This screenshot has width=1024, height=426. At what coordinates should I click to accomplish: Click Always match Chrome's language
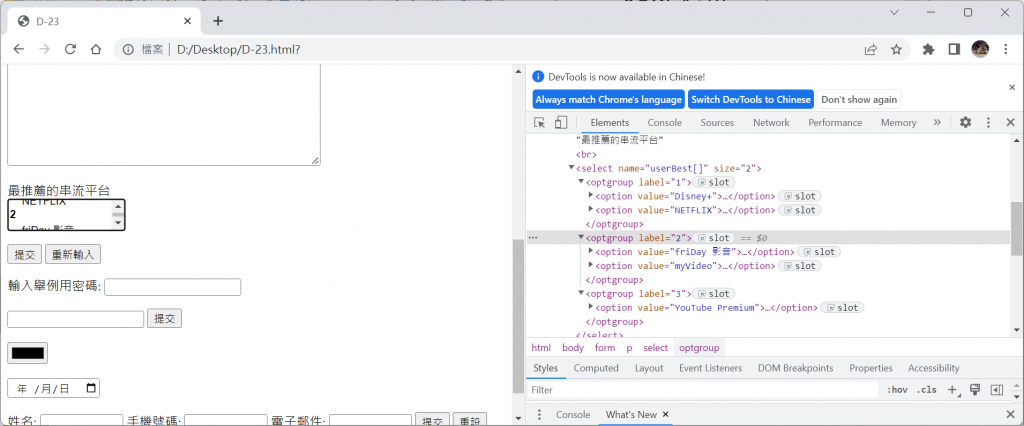point(608,99)
